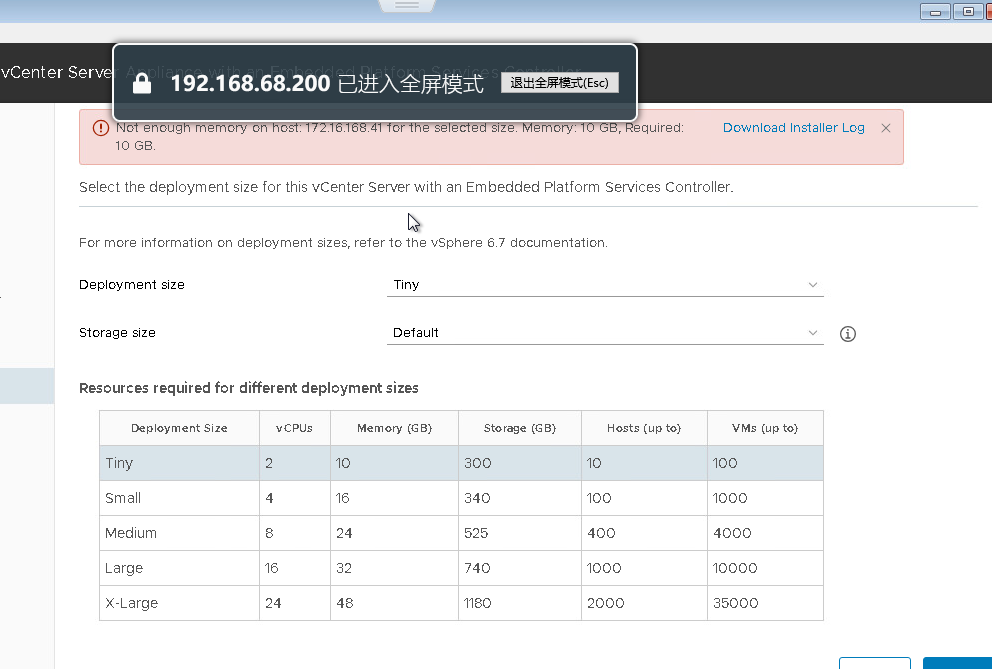Click the vSphere 6.7 documentation sentence

343,243
